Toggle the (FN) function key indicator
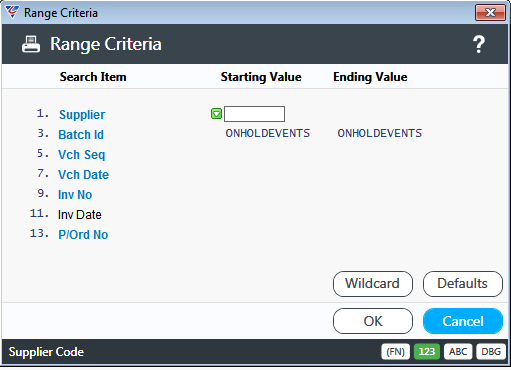The image size is (511, 370). coord(395,352)
